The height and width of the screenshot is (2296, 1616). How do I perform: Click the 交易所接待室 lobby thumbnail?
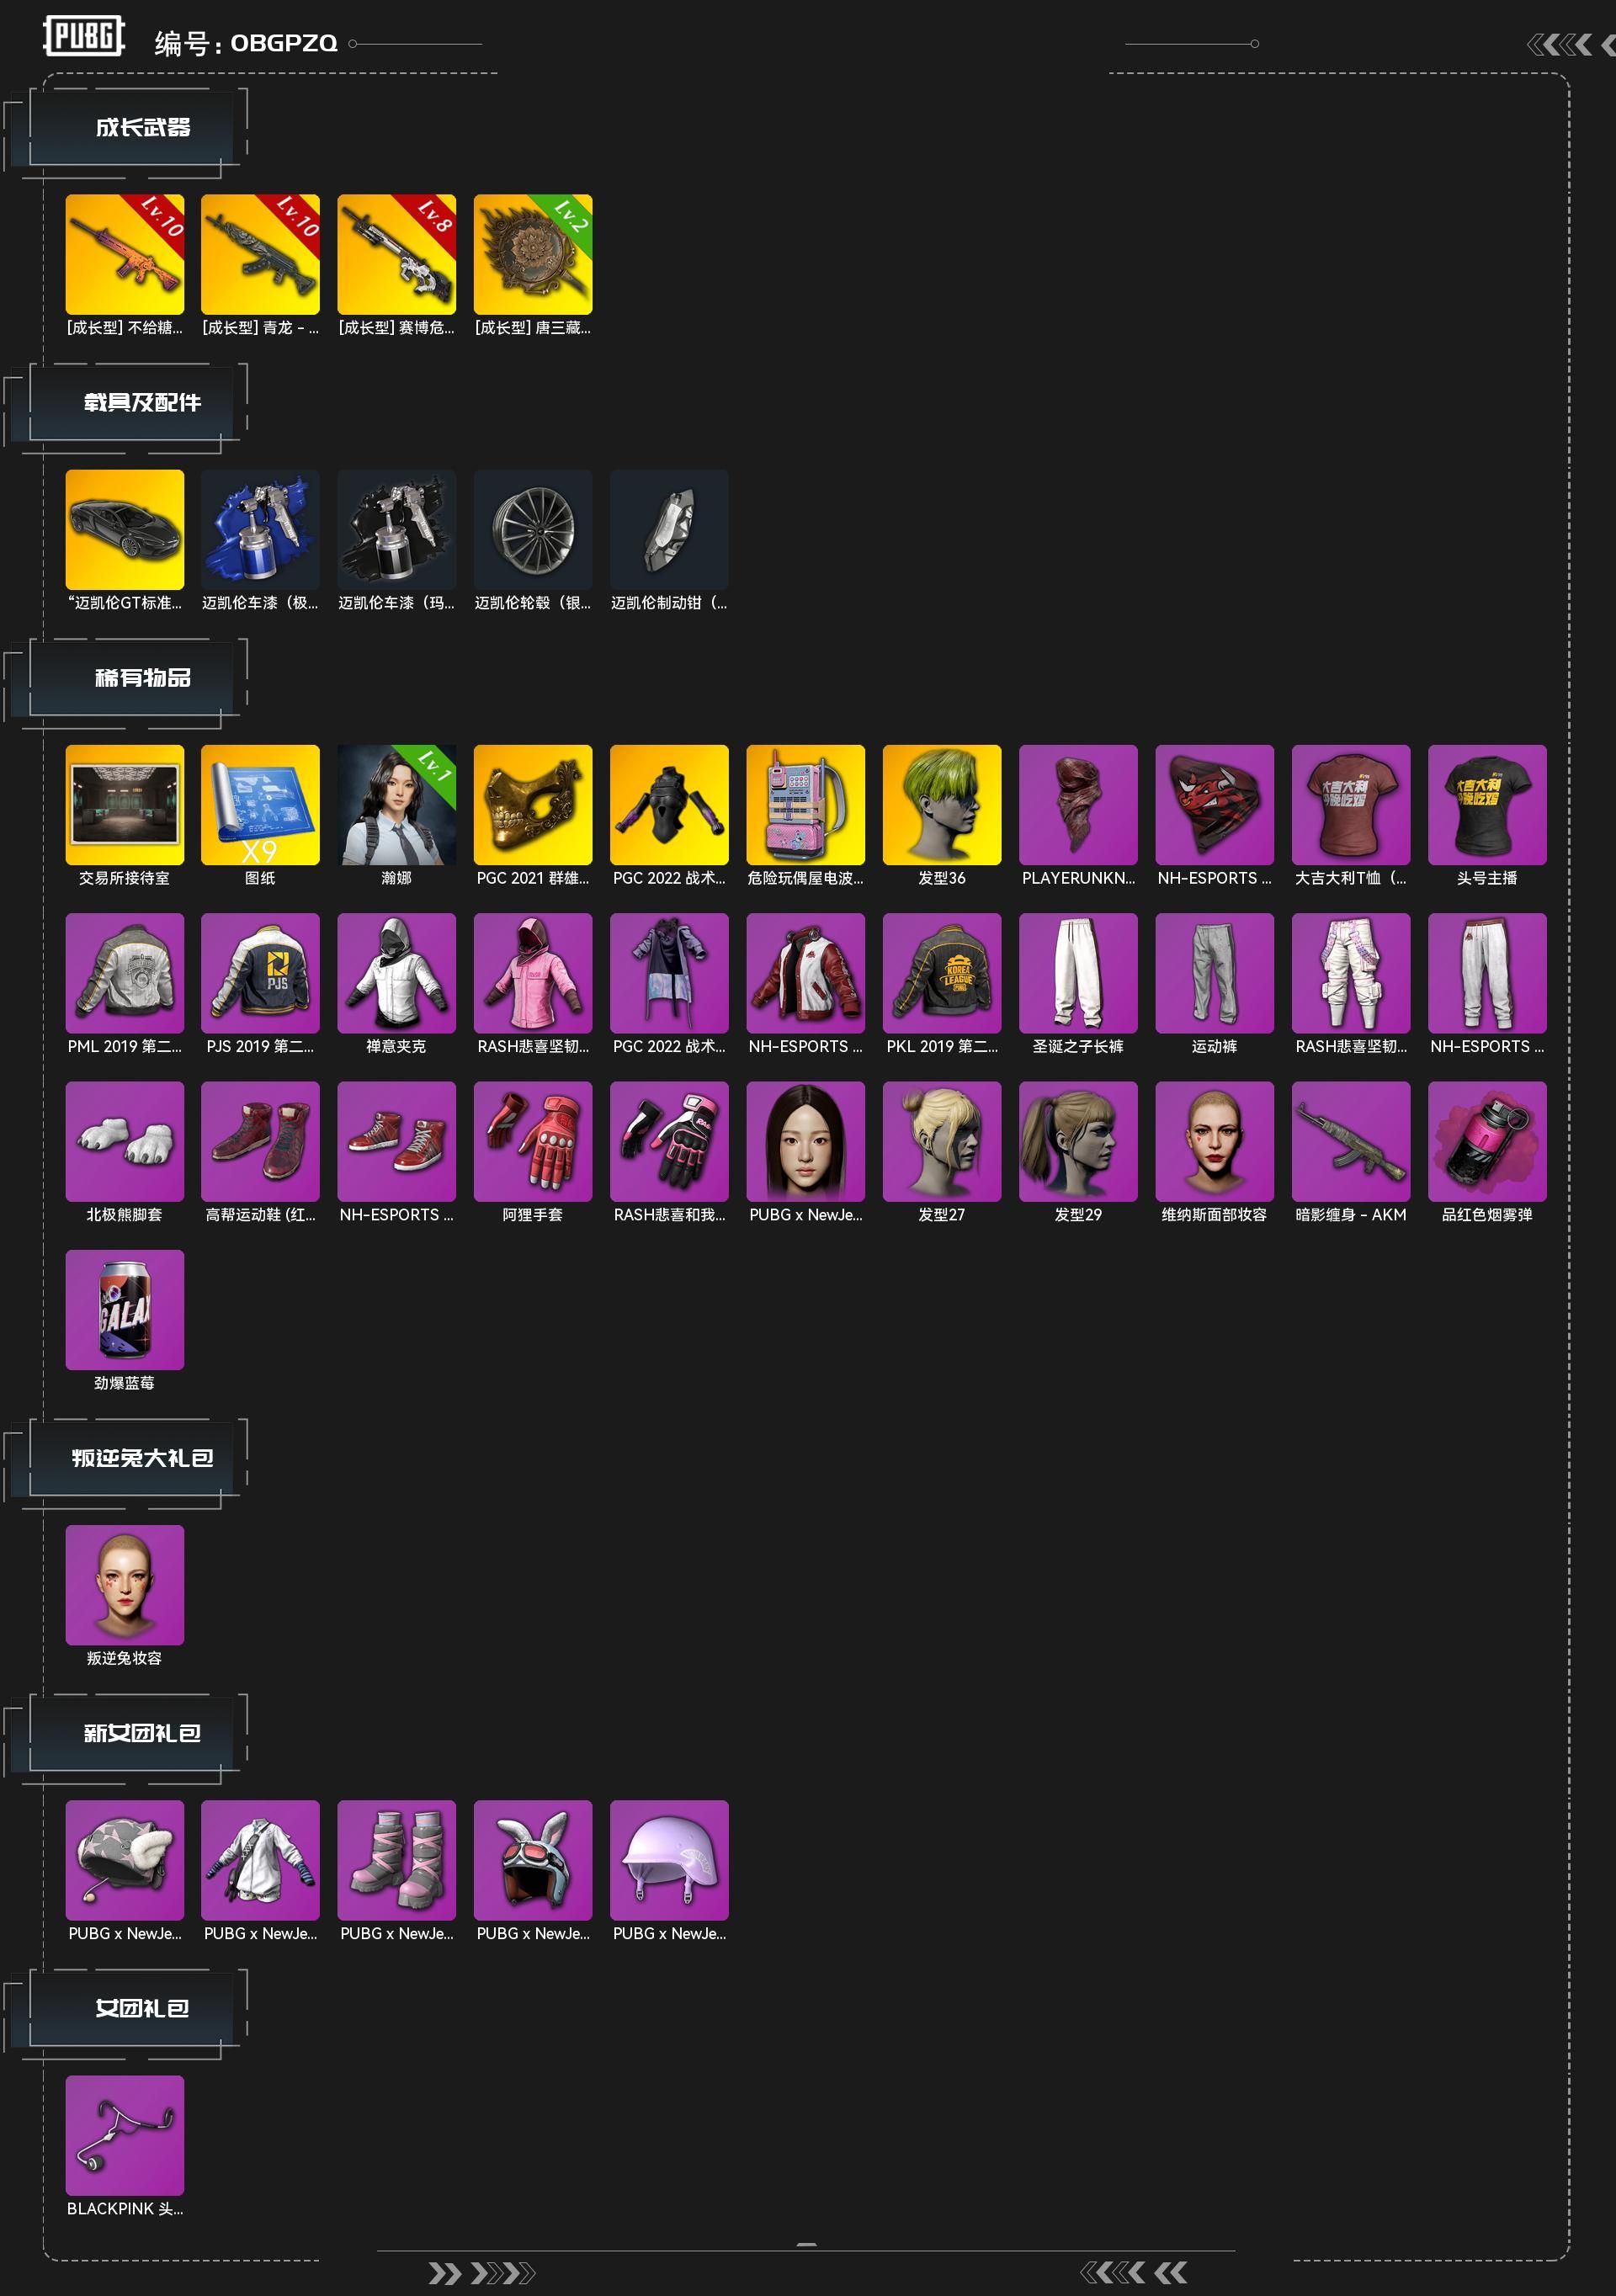(x=125, y=804)
